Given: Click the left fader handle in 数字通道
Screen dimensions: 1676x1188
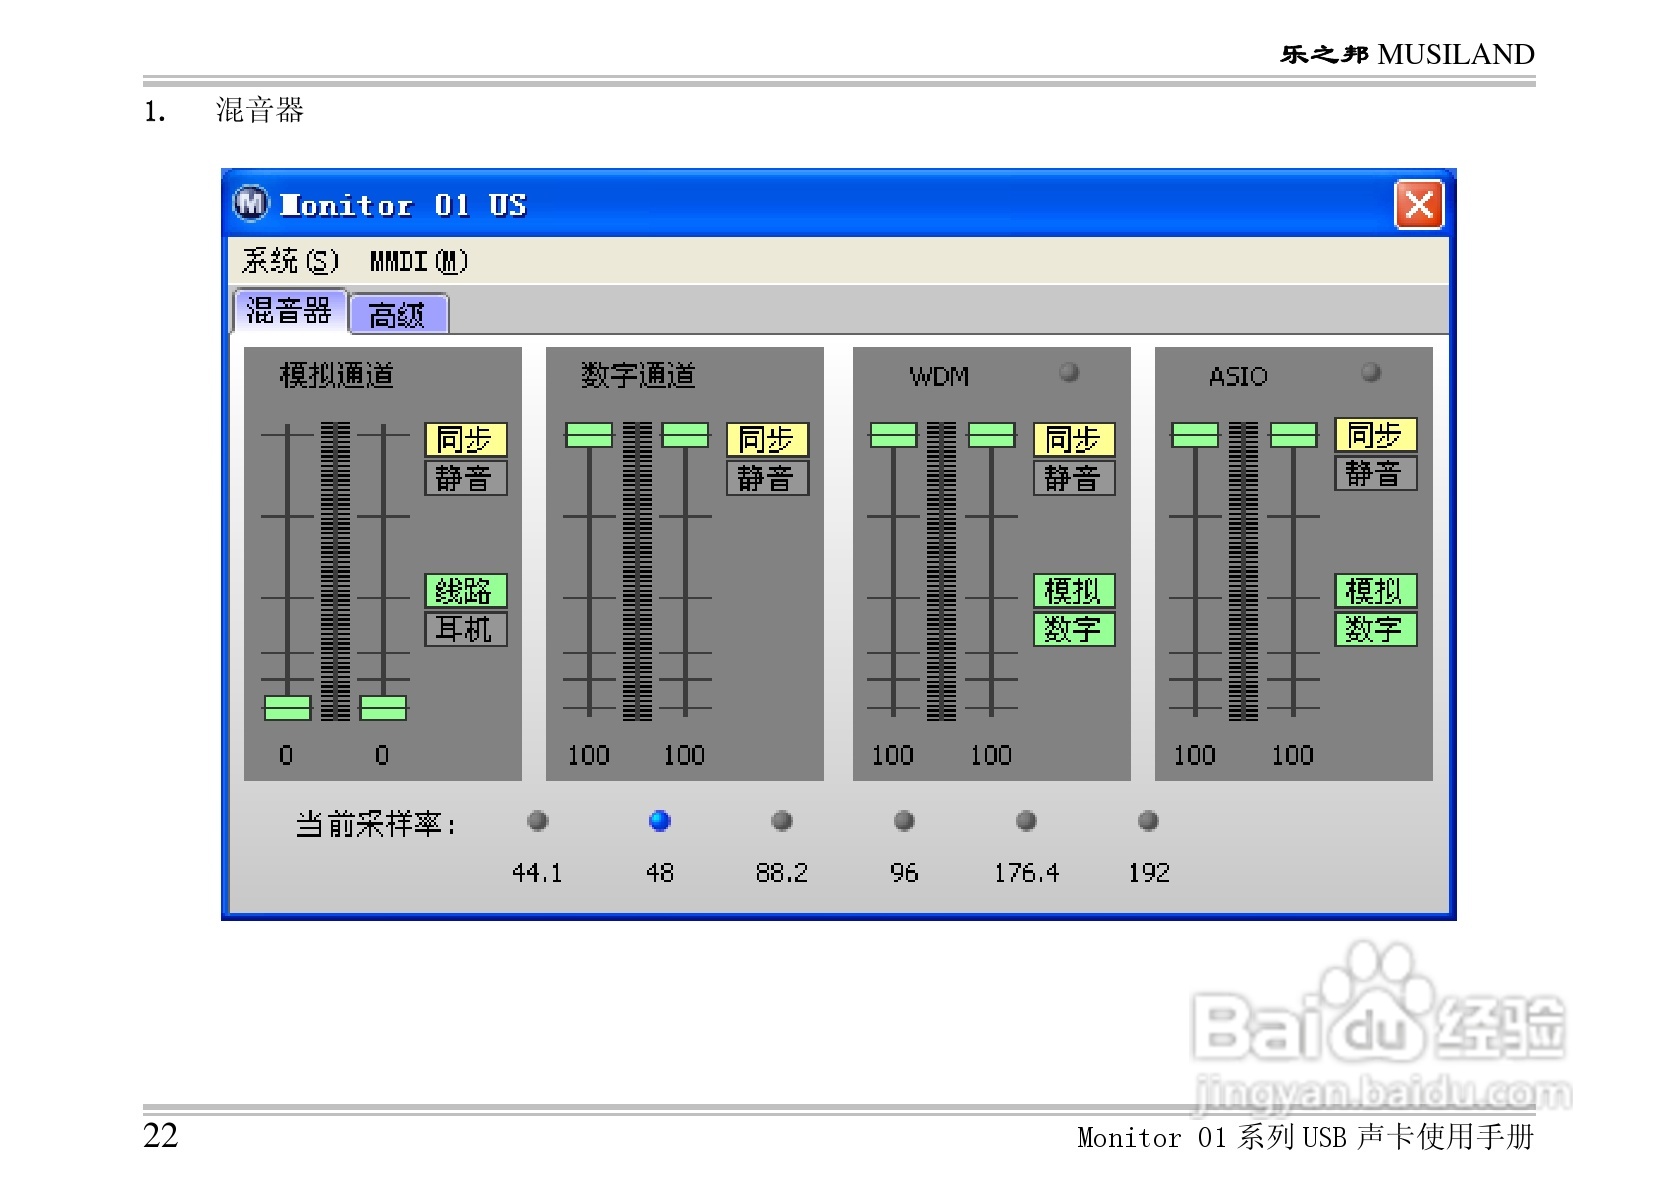Looking at the screenshot, I should click(589, 435).
